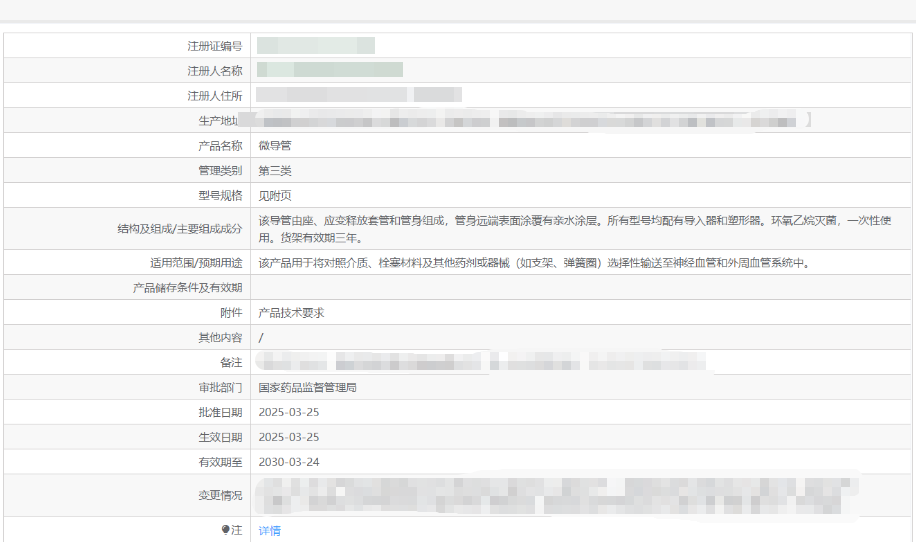Select the 审批部门 label
This screenshot has width=916, height=542.
pyautogui.click(x=220, y=387)
